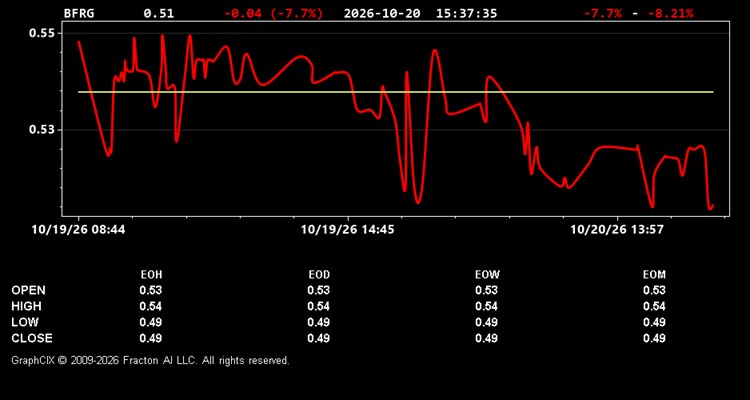The height and width of the screenshot is (400, 750).
Task: Click the GraphCIX copyright notice
Action: pos(150,360)
